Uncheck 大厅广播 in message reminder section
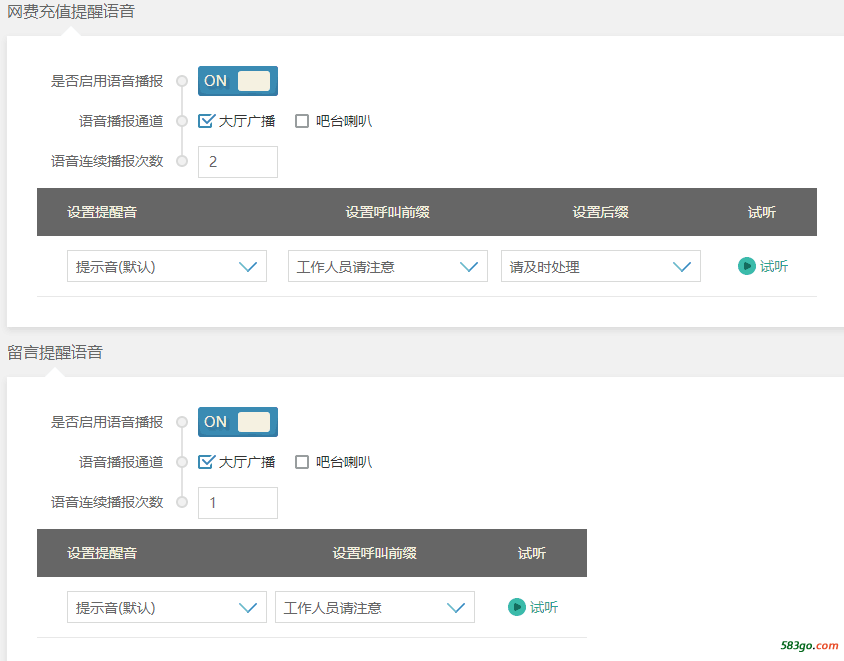844x661 pixels. point(206,462)
